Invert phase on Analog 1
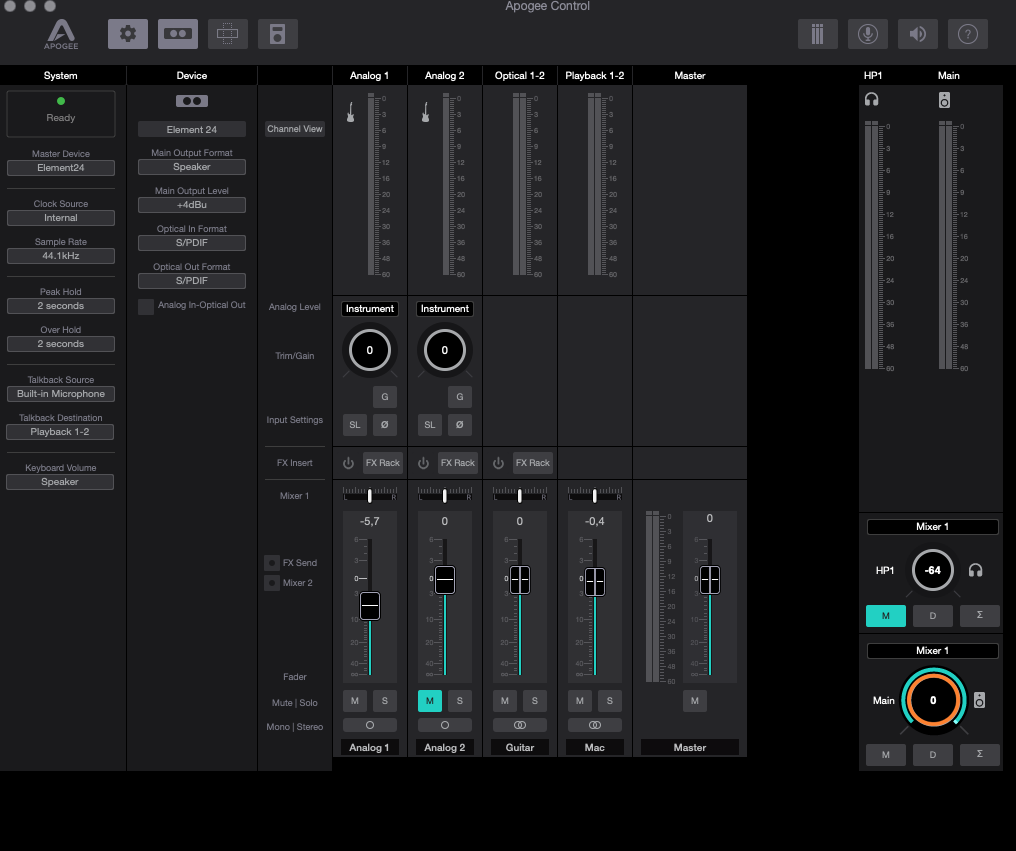The image size is (1016, 851). pos(385,425)
